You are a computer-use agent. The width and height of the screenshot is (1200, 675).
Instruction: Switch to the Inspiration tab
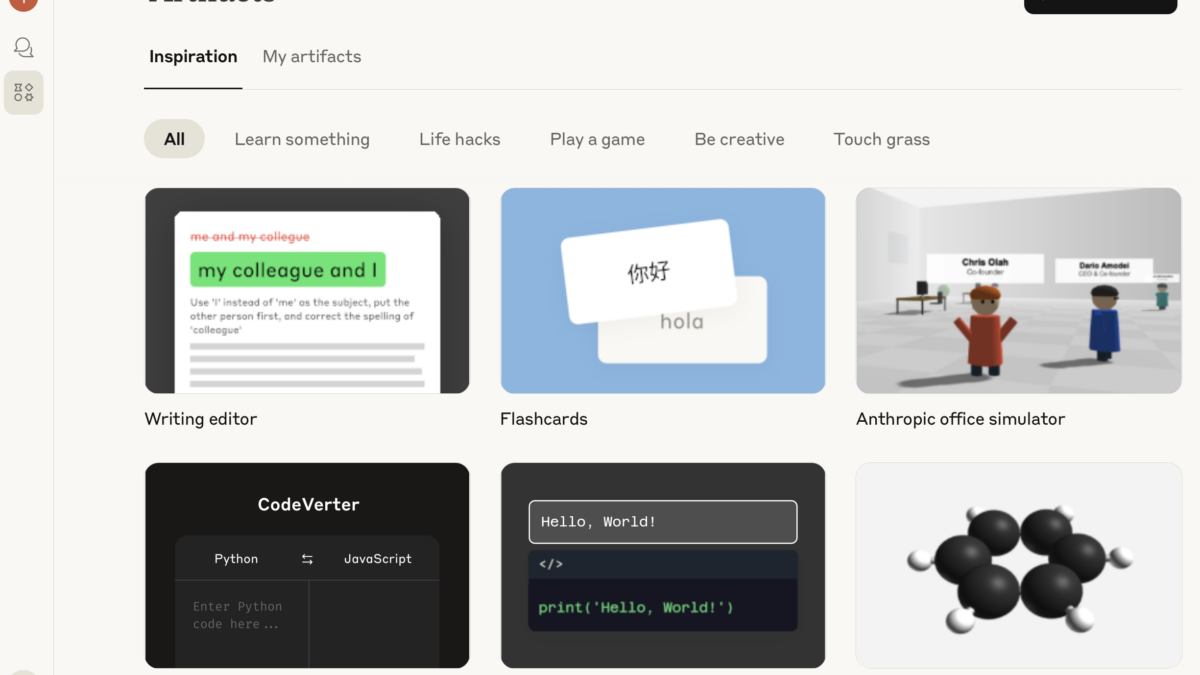coord(193,57)
